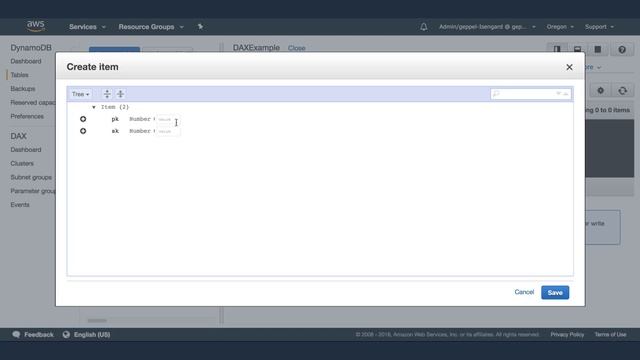Select the sk attribute name
Image resolution: width=640 pixels, height=360 pixels.
pos(115,131)
